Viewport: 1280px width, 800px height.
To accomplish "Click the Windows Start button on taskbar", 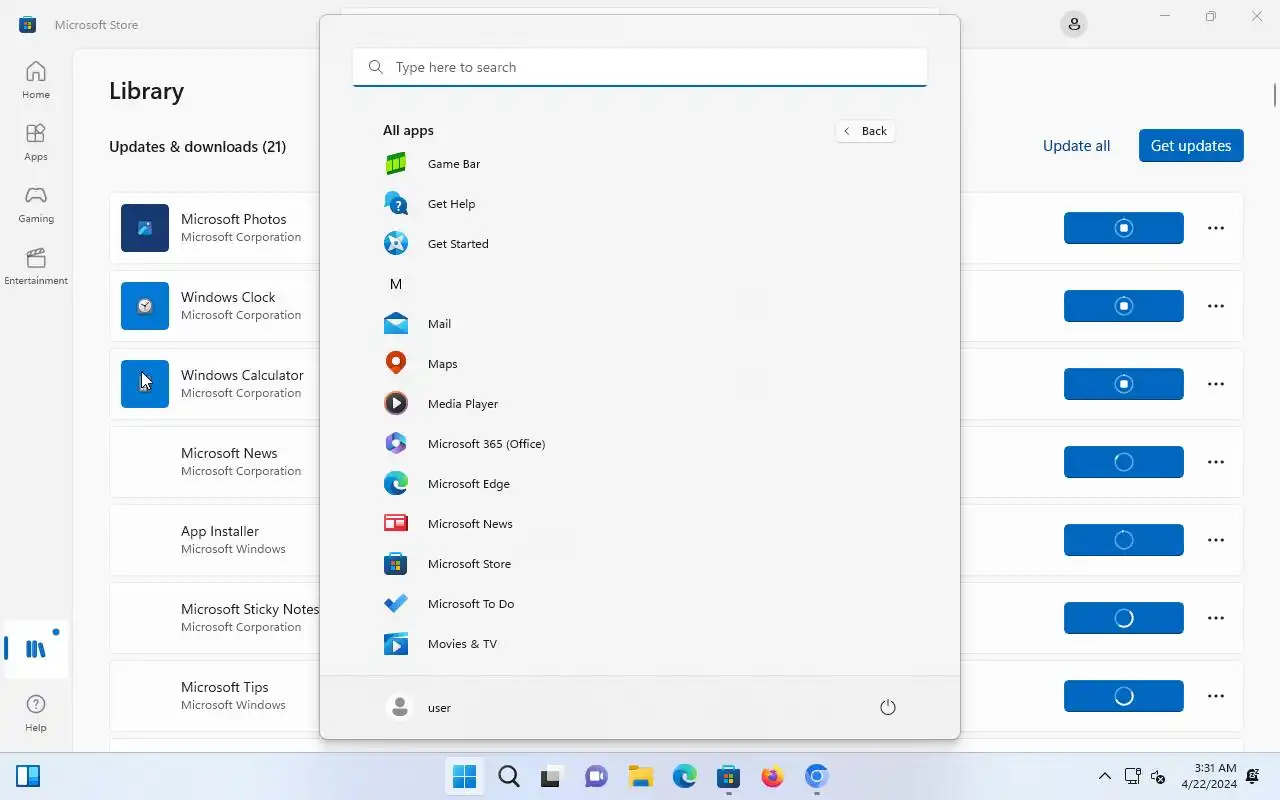I will tap(464, 776).
